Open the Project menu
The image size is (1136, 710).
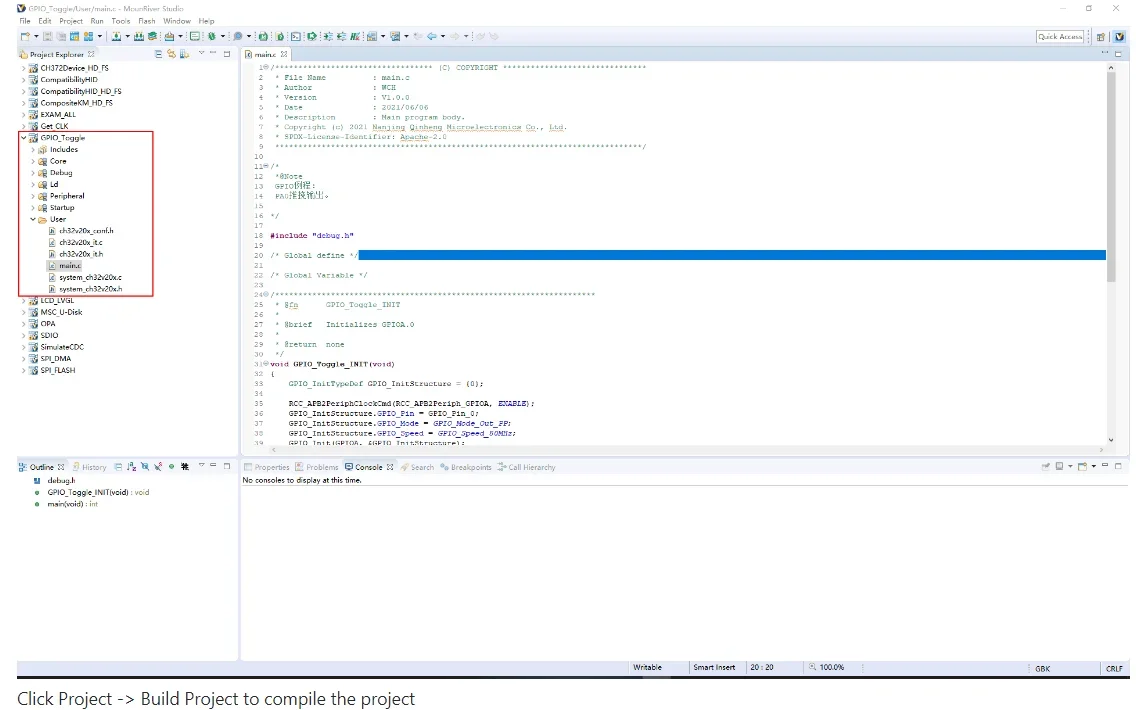(71, 21)
